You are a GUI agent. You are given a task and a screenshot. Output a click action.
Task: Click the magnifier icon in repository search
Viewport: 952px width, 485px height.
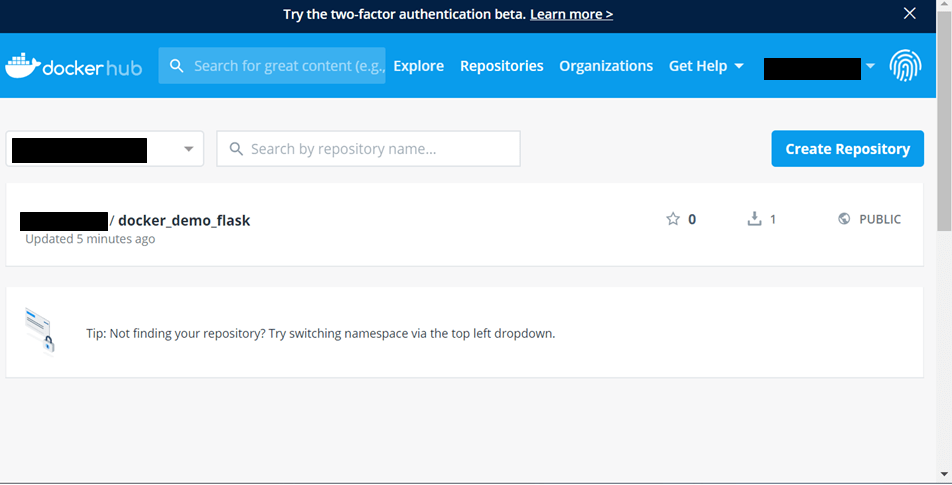click(236, 149)
